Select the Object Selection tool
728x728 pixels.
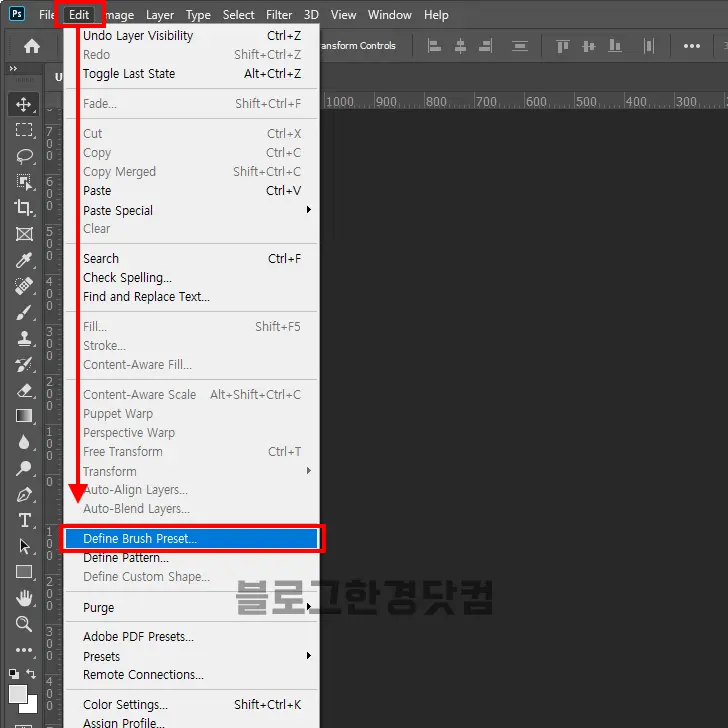[24, 182]
